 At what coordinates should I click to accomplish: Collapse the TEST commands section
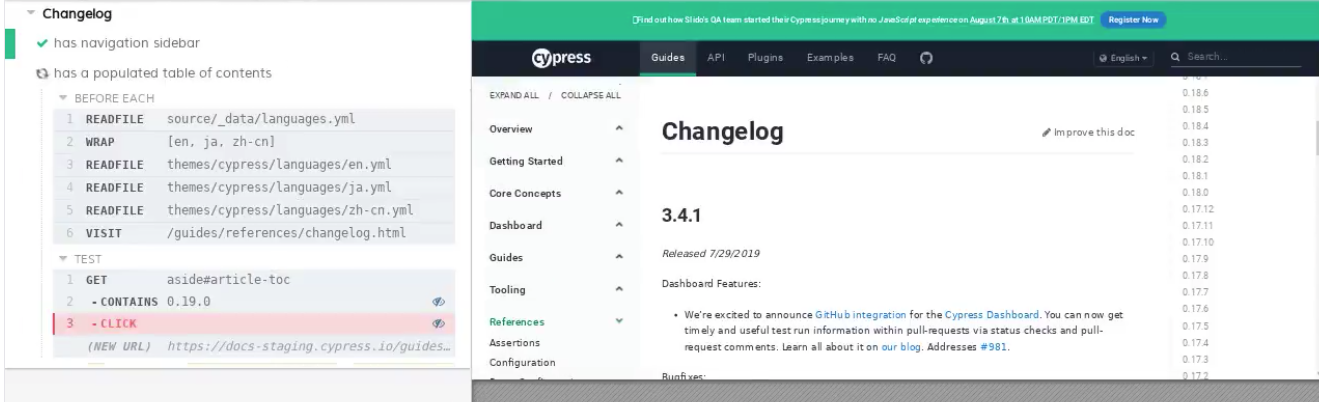62,259
